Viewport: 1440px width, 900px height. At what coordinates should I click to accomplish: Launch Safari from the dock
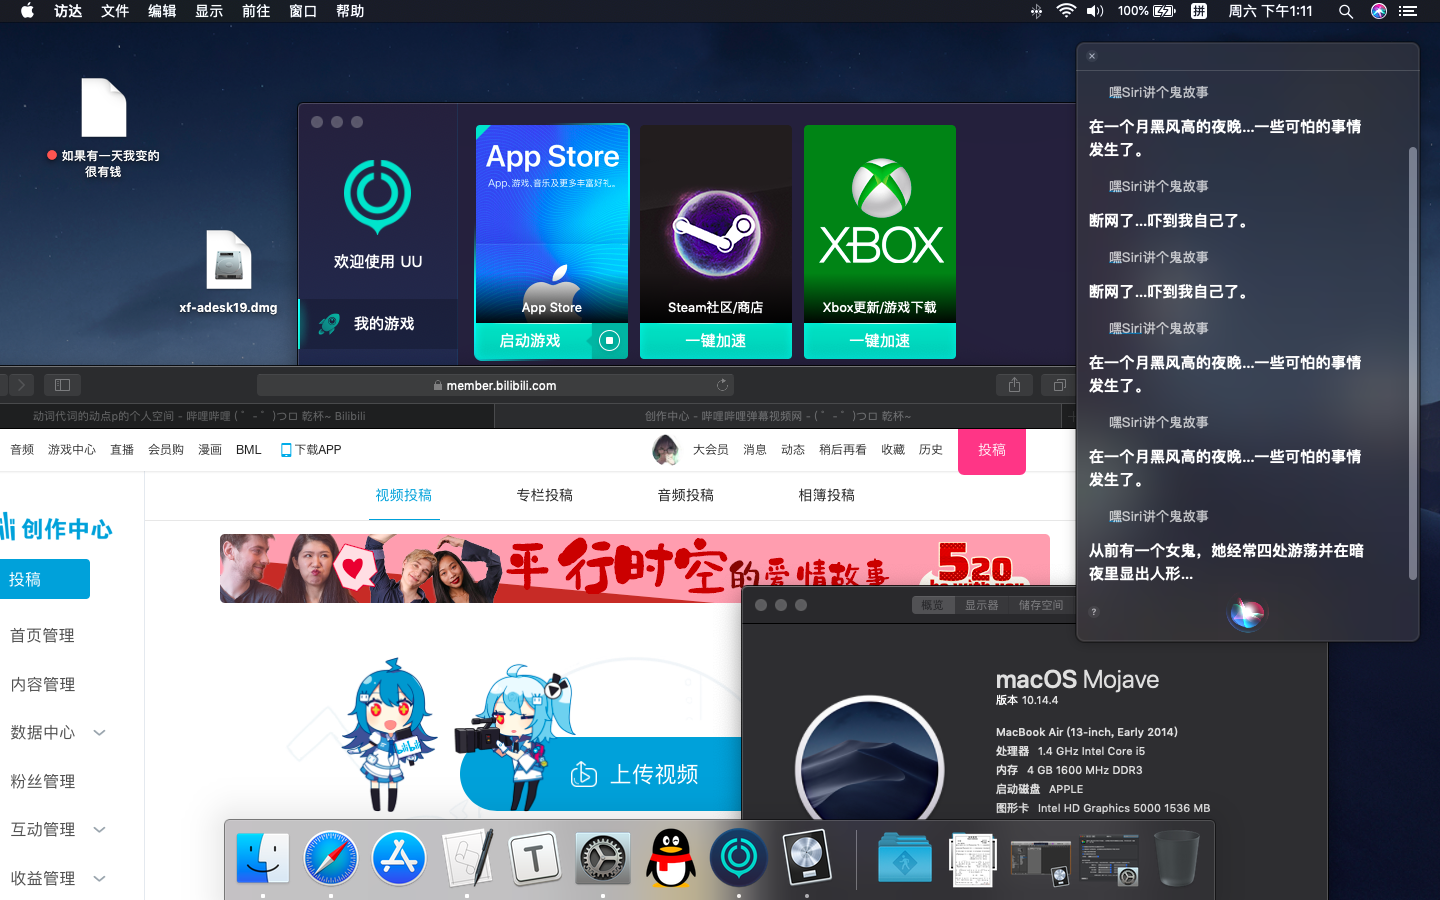(x=331, y=858)
